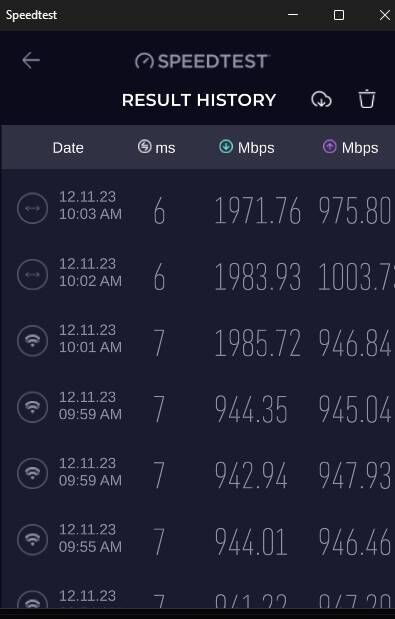
Task: Maximize the Speedtest window
Action: [x=339, y=15]
